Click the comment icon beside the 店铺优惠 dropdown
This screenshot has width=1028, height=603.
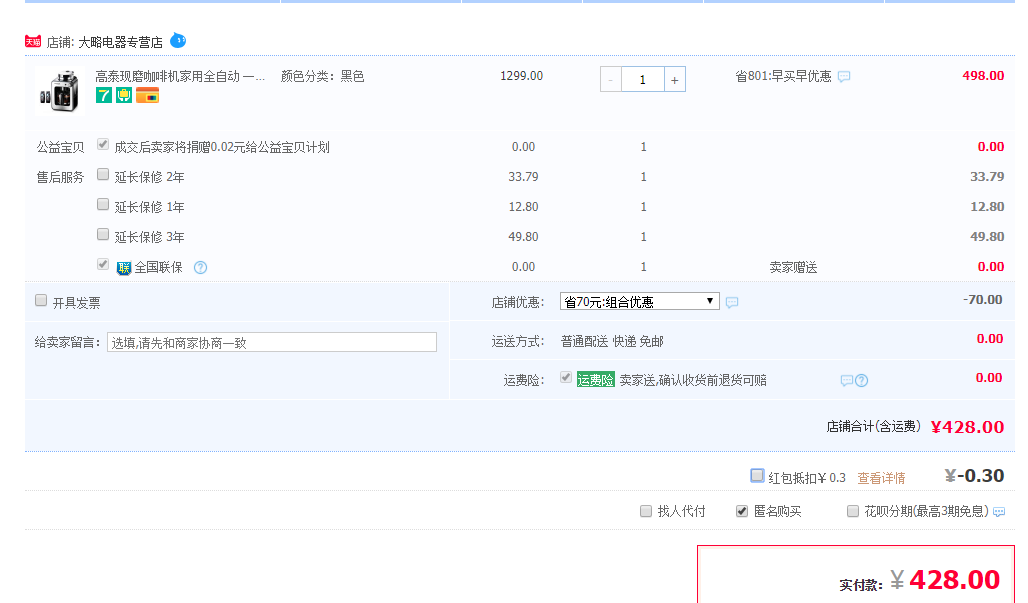point(732,302)
